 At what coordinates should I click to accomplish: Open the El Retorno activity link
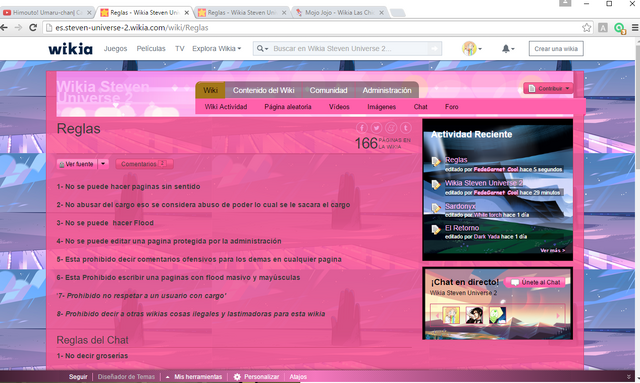(x=462, y=228)
